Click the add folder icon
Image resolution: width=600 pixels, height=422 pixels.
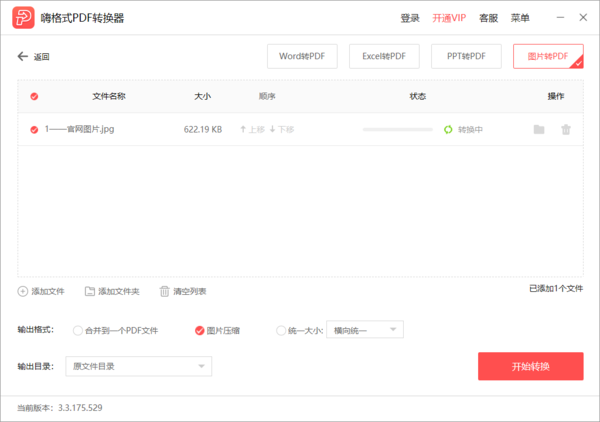click(x=90, y=291)
